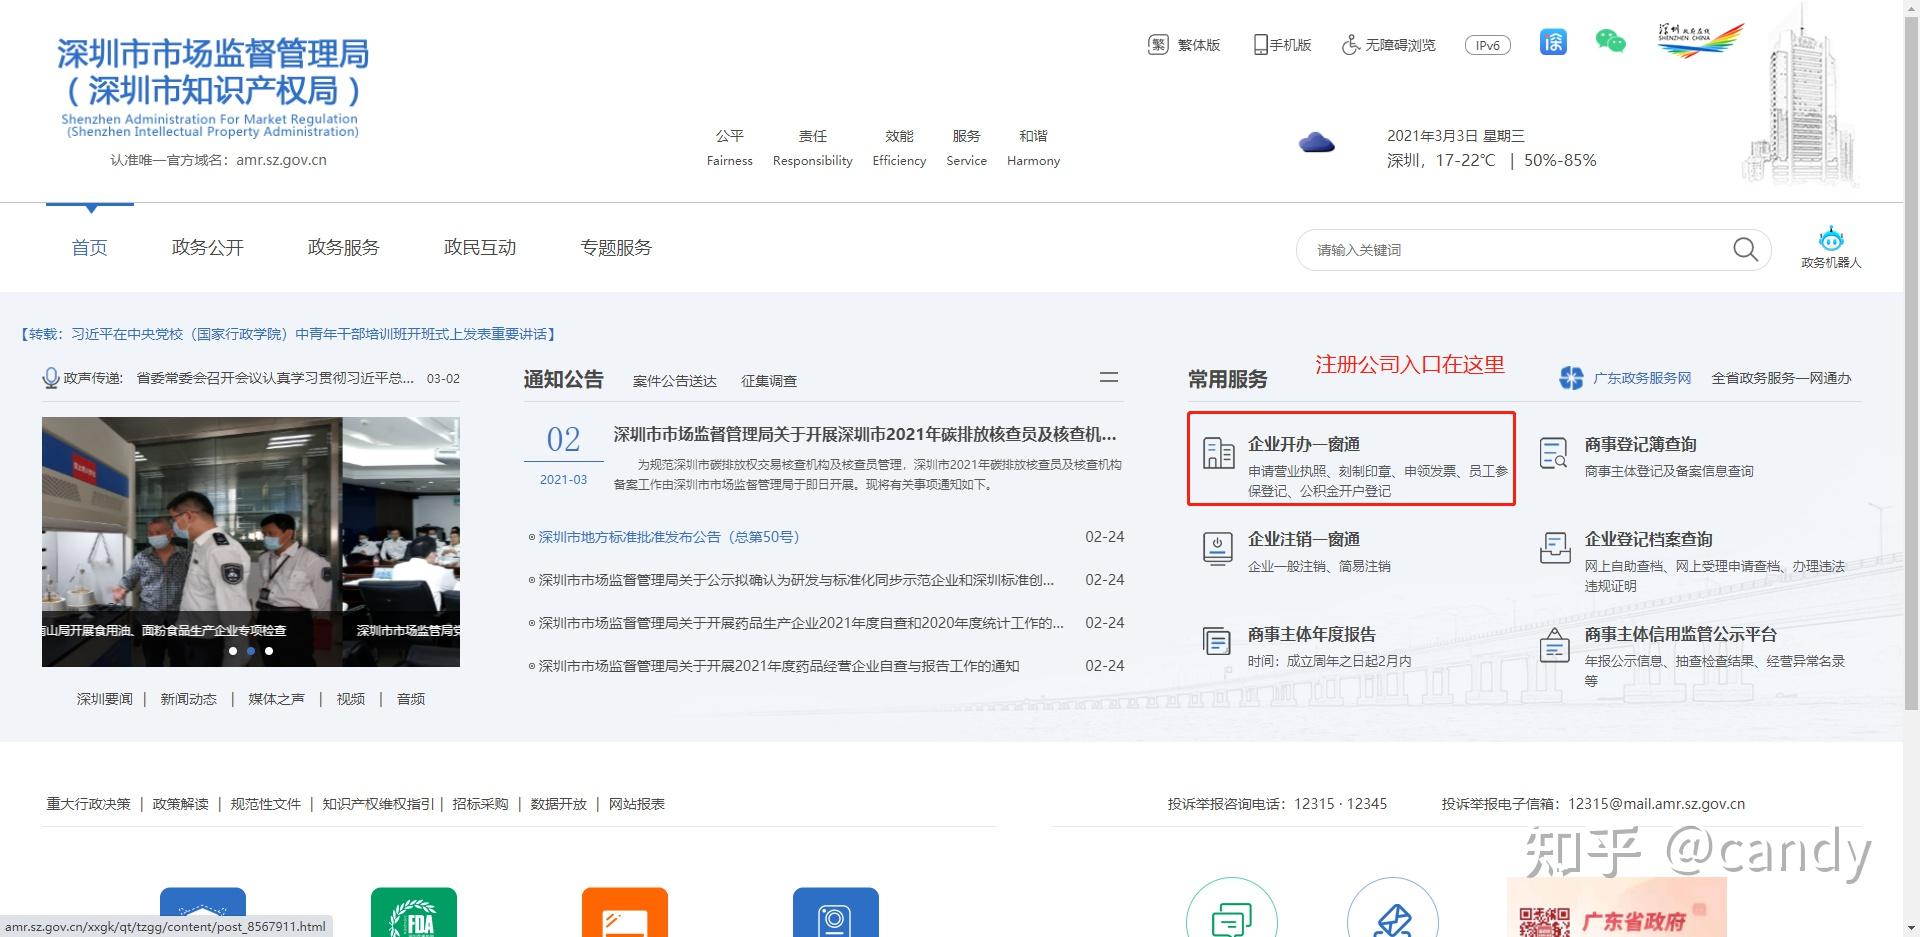Open the 习近平在中央党校 headline link
The width and height of the screenshot is (1920, 937).
click(x=288, y=334)
